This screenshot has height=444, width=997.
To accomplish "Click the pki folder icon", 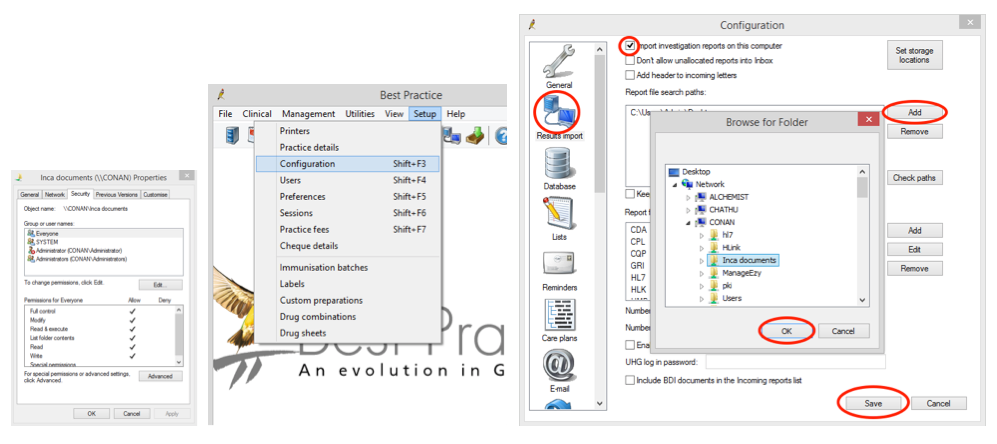I will click(x=714, y=286).
